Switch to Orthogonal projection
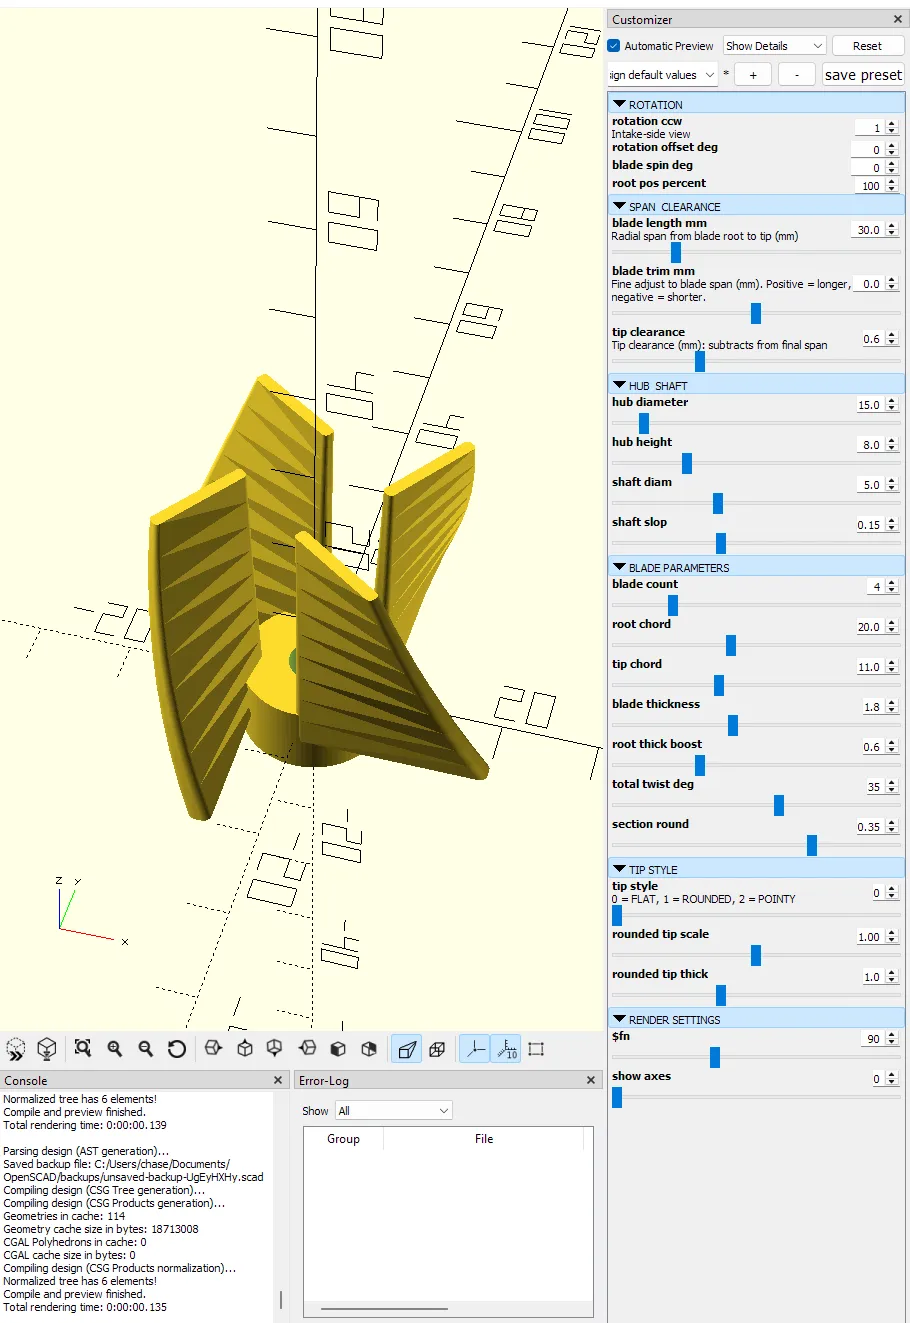This screenshot has width=910, height=1323. click(x=437, y=1049)
